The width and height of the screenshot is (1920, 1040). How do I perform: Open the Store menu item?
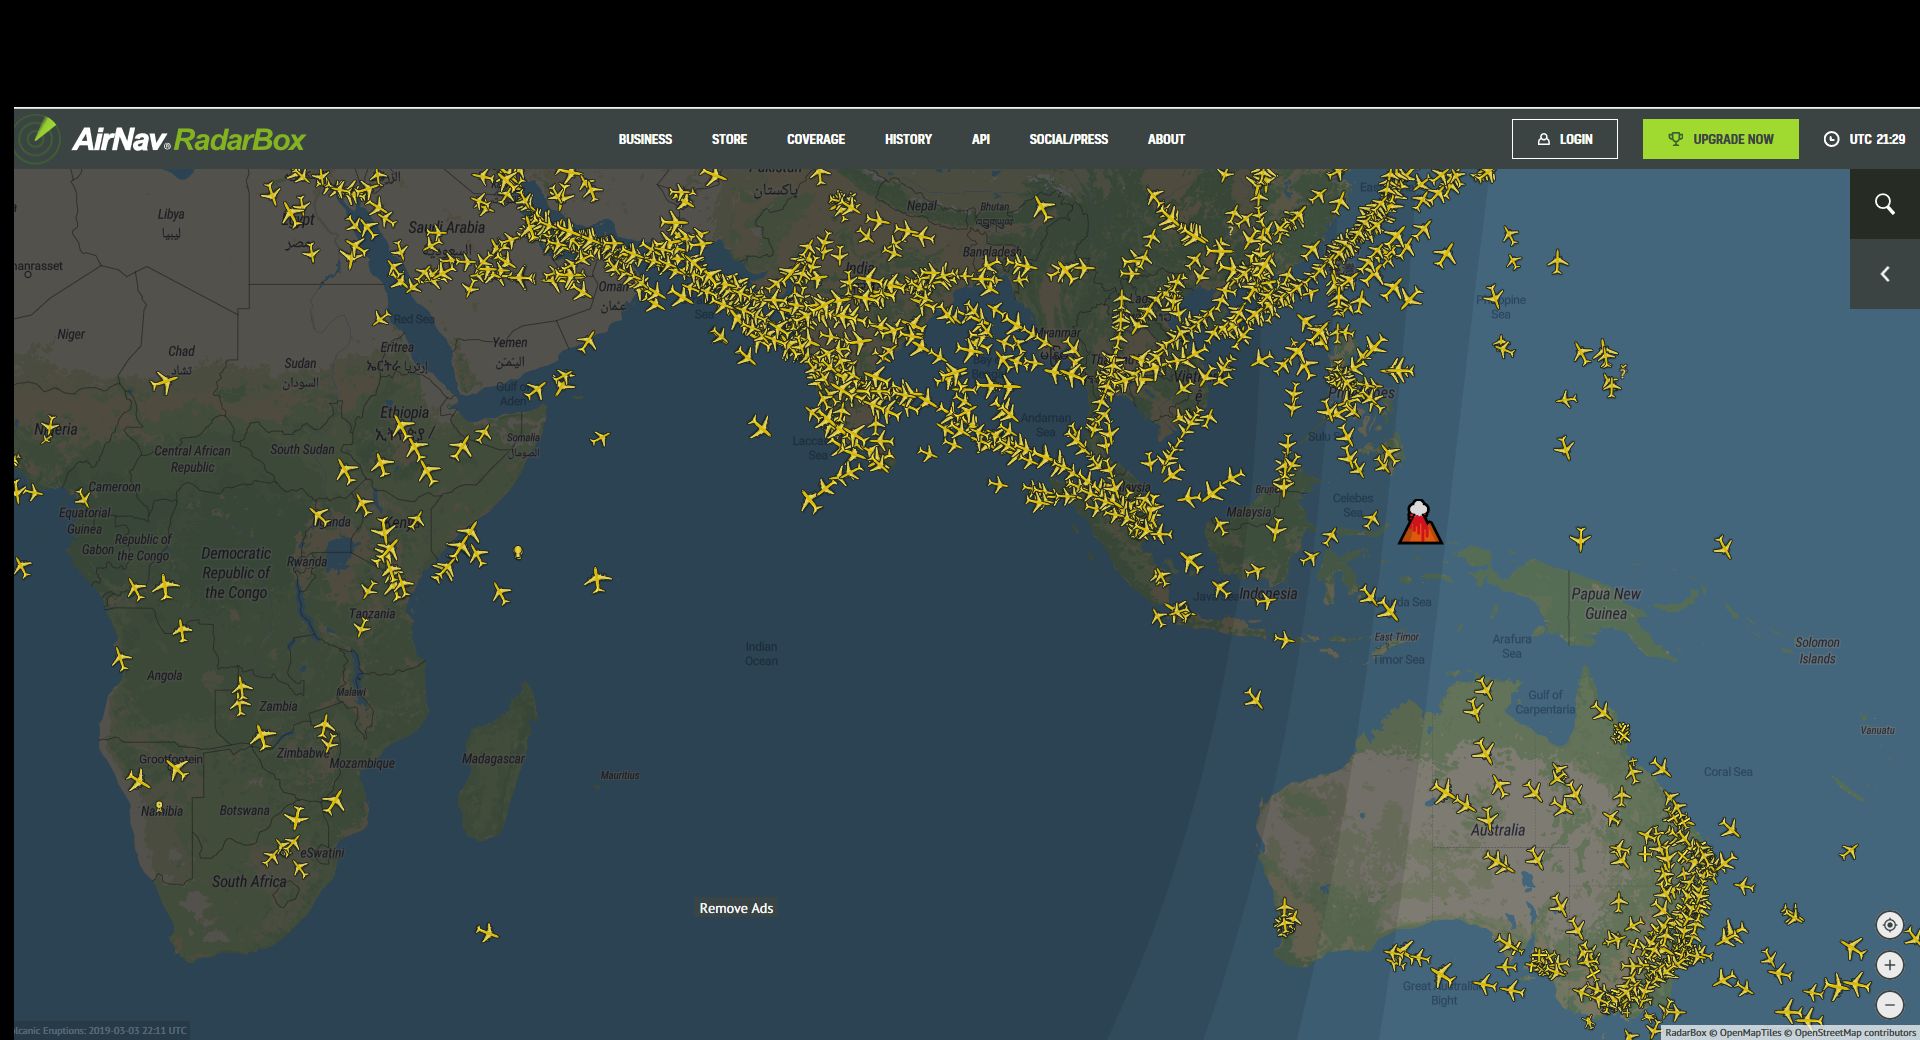click(729, 139)
